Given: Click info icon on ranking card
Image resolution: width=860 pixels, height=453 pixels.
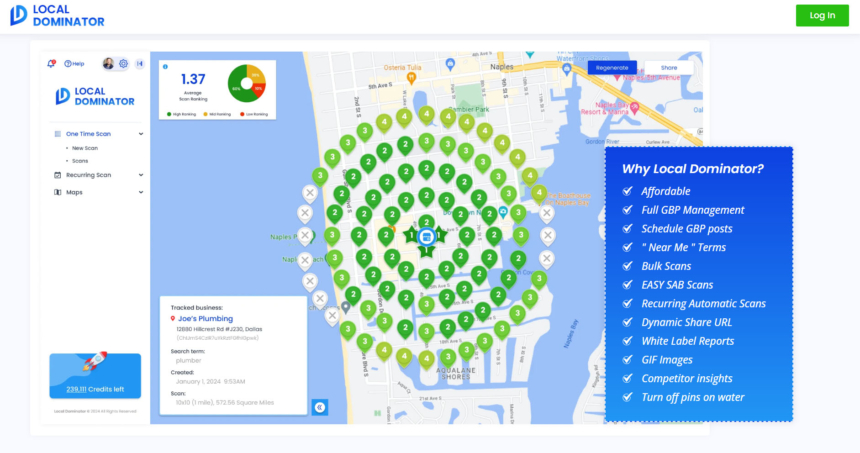Looking at the screenshot, I should [165, 67].
